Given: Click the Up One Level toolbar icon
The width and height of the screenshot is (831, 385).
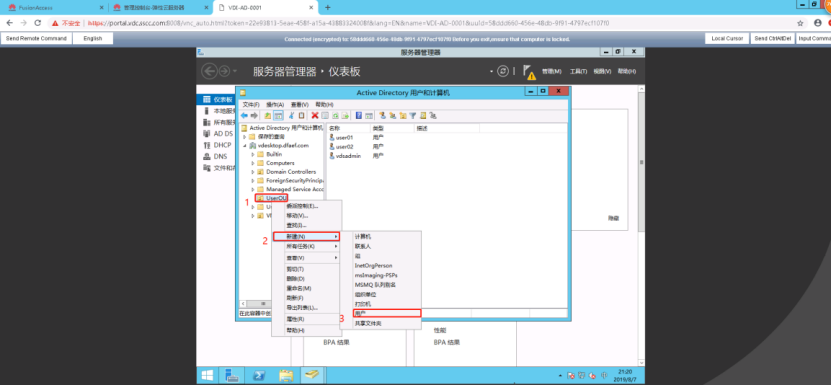Looking at the screenshot, I should 268,116.
